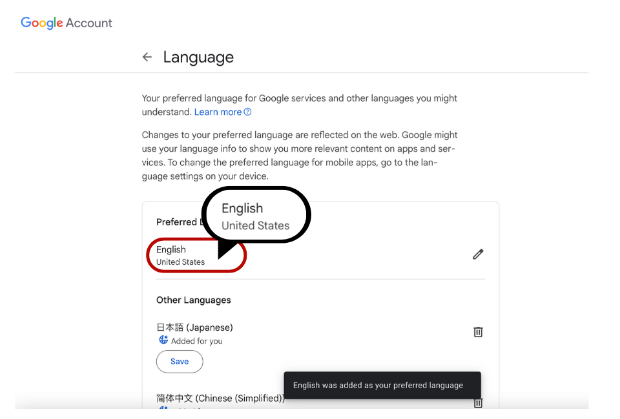Click the Added for you icon under Japanese
This screenshot has height=419, width=620.
click(x=163, y=340)
